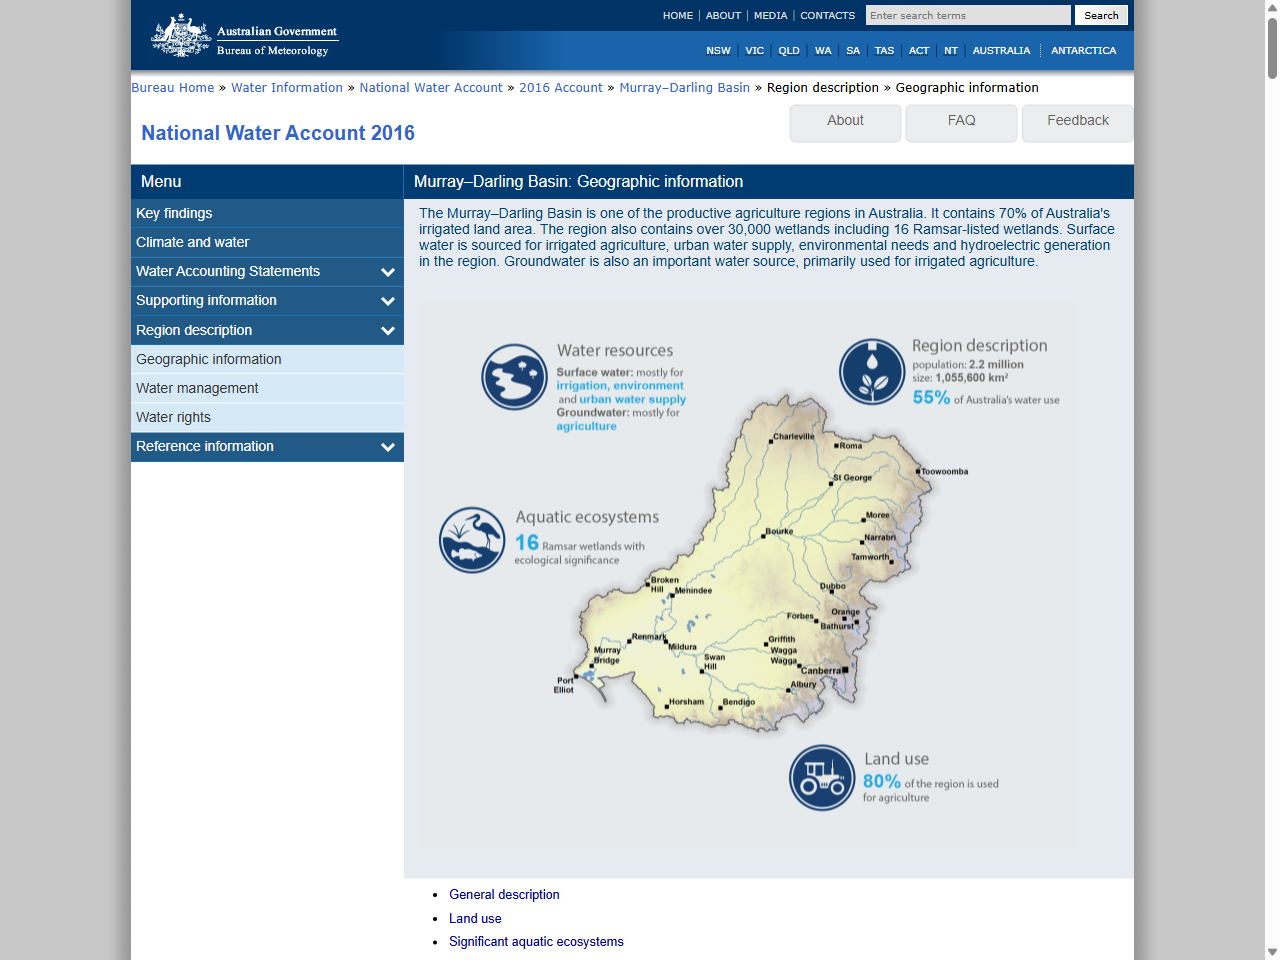Select Key findings in the menu
Screen dimensions: 1280x960
(174, 213)
